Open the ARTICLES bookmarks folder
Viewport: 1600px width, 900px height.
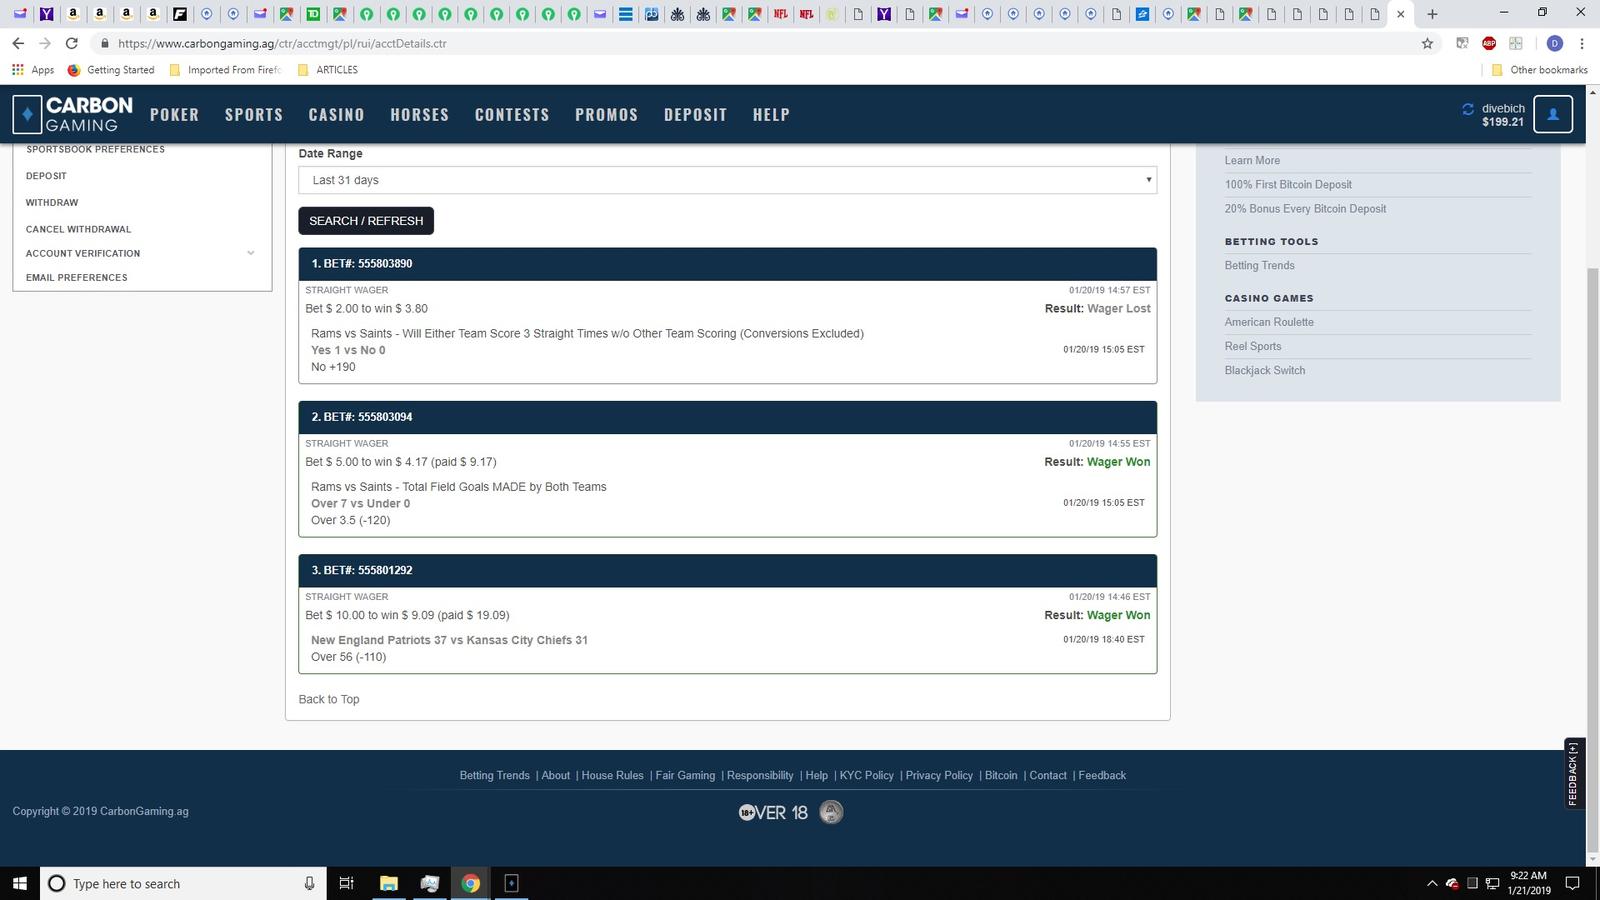pos(327,70)
